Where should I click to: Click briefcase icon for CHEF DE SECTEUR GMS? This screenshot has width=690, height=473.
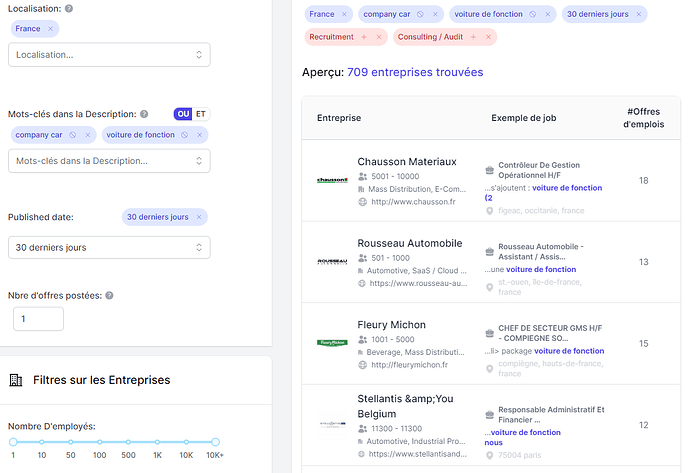[489, 333]
